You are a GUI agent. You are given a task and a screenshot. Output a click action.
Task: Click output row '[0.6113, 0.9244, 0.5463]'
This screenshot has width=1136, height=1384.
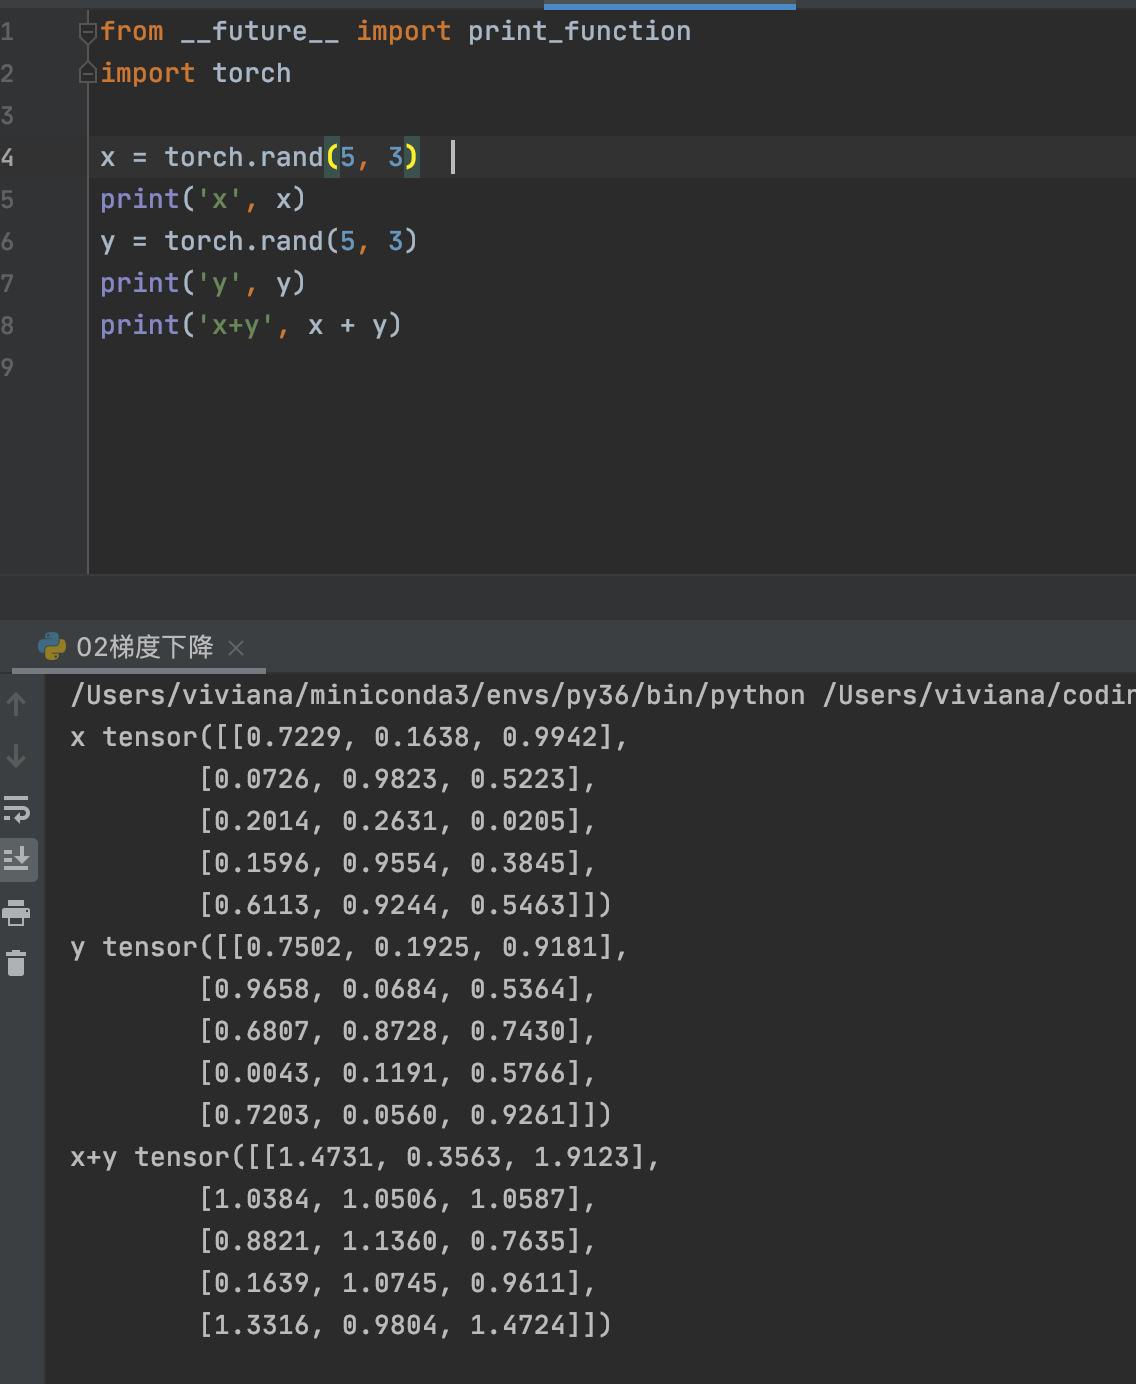click(390, 905)
